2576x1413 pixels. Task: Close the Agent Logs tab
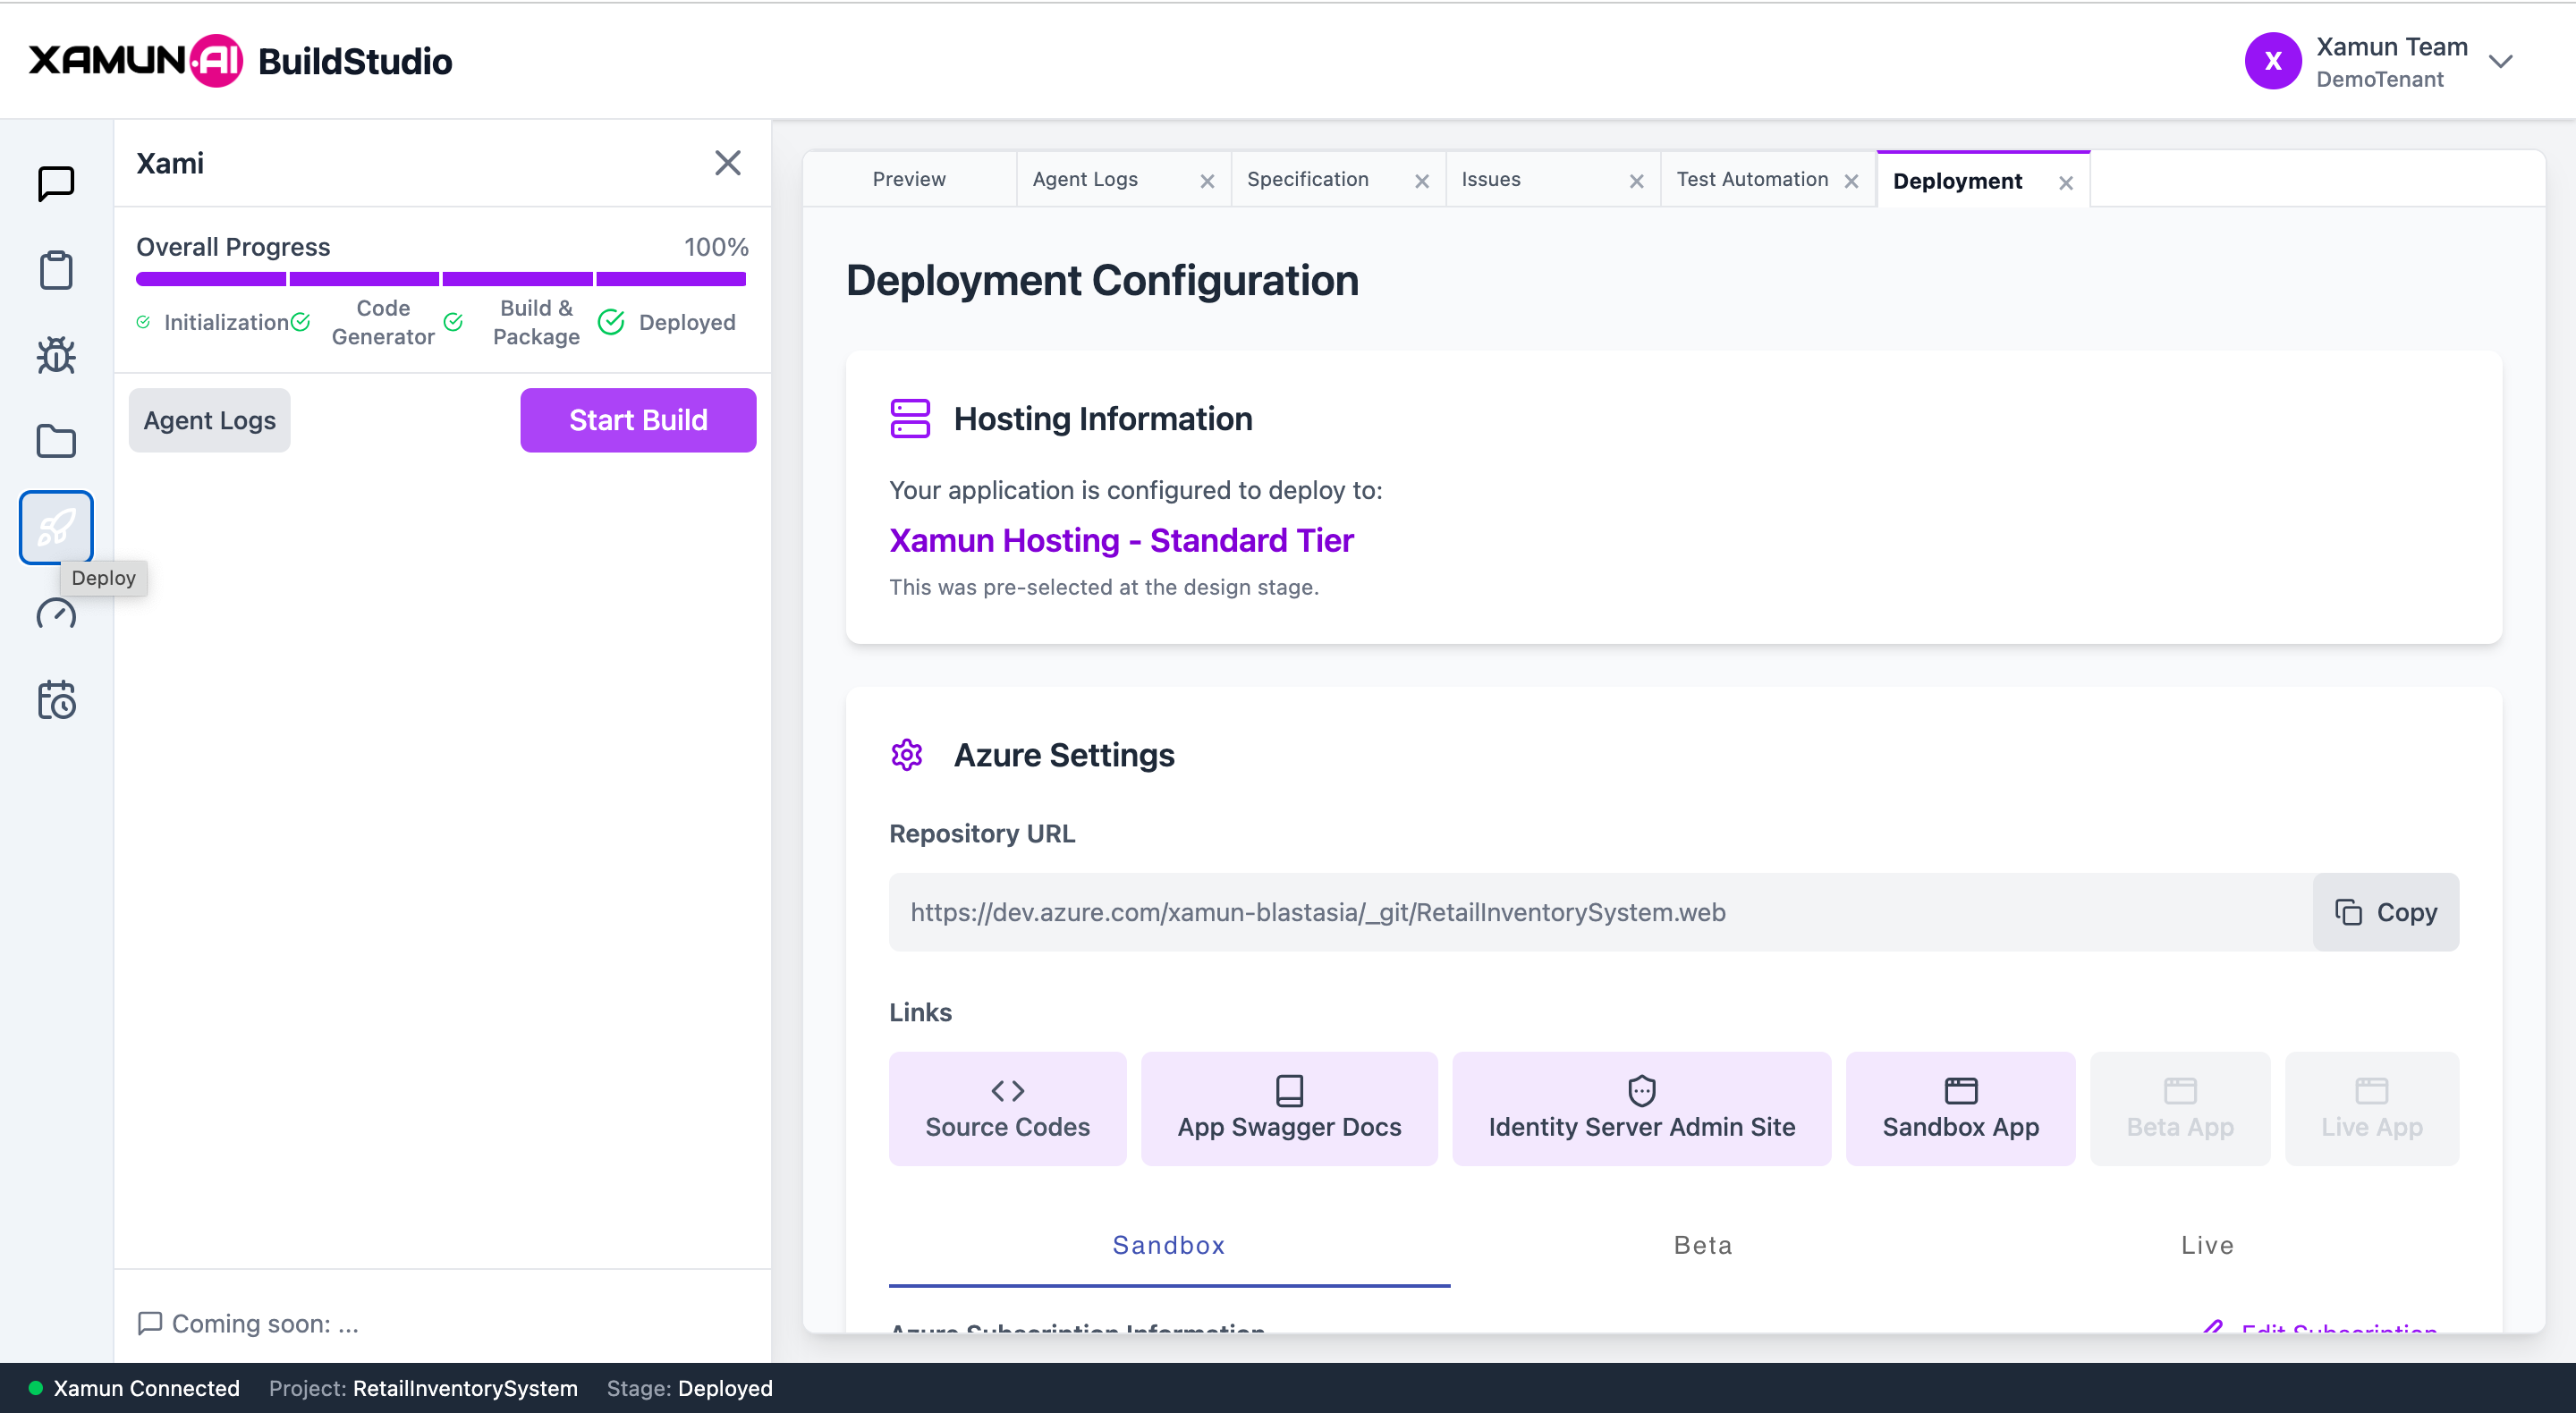[1207, 181]
